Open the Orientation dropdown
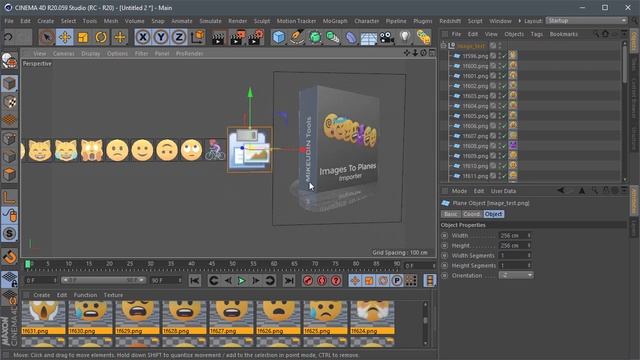This screenshot has height=360, width=640. (516, 276)
